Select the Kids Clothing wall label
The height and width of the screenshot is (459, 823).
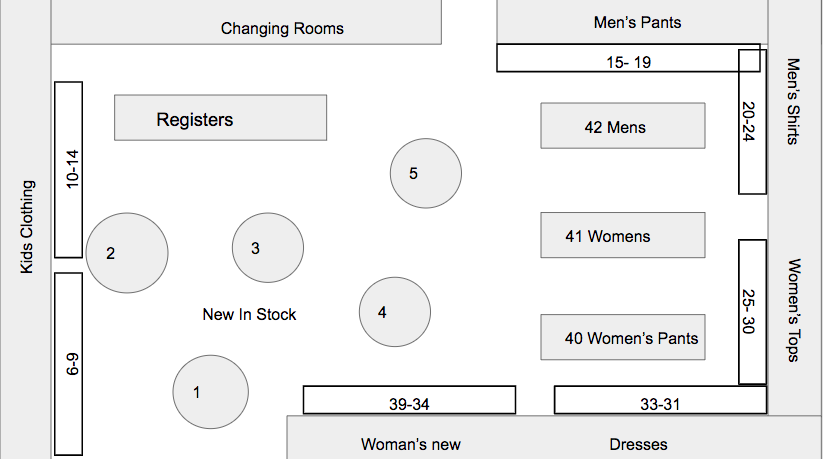27,228
